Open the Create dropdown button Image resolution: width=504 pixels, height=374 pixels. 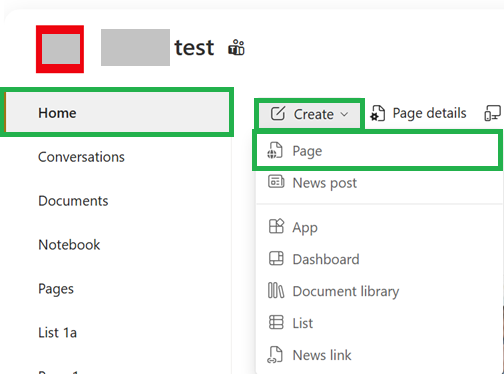pos(309,114)
